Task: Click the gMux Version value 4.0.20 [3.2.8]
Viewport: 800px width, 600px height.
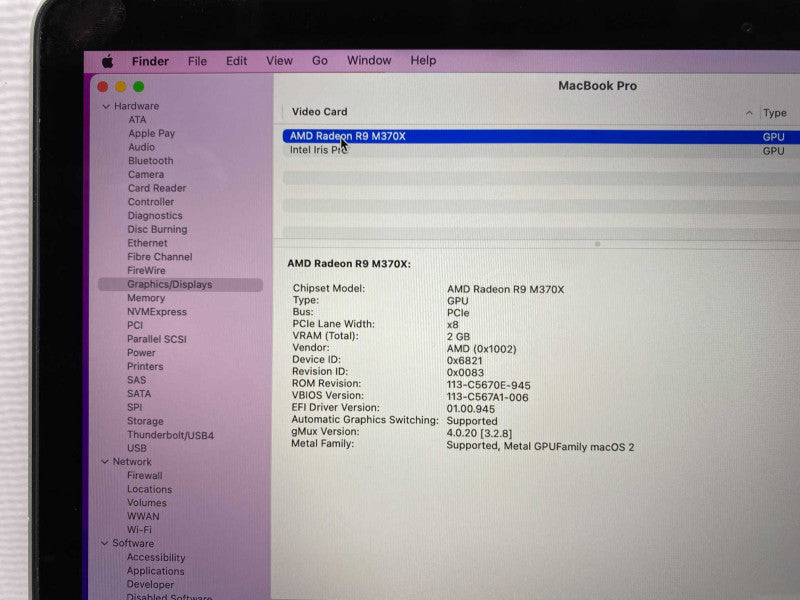Action: click(x=479, y=434)
